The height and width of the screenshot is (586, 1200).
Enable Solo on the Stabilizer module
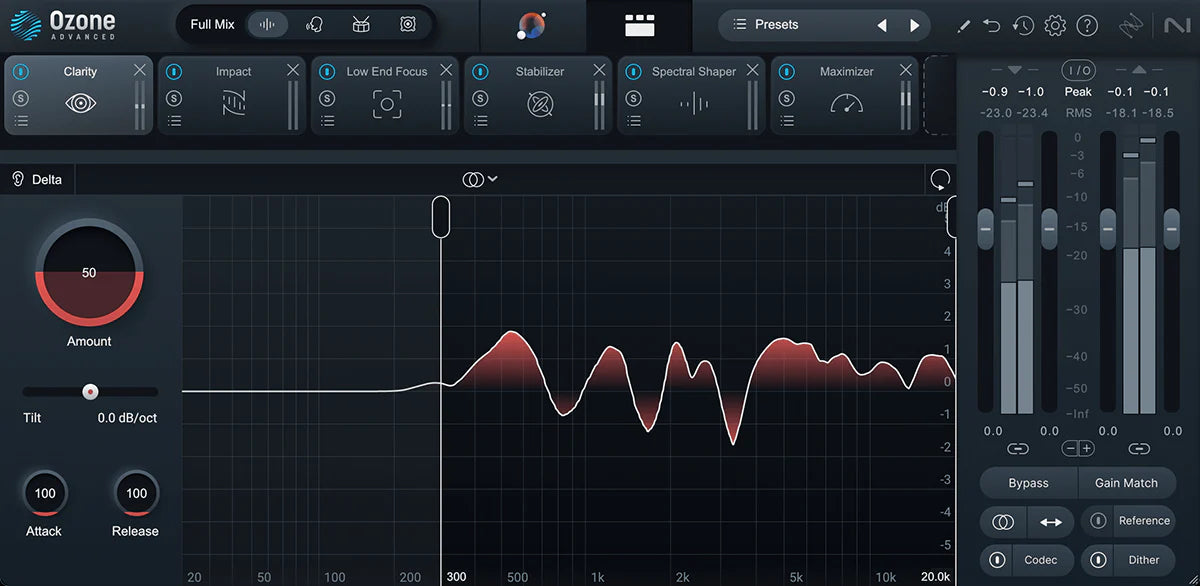(480, 98)
